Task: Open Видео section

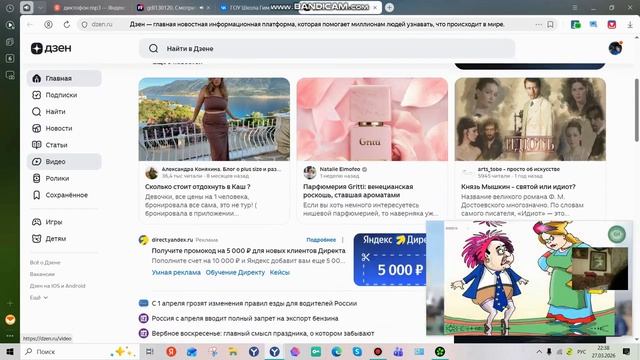Action: tap(64, 162)
